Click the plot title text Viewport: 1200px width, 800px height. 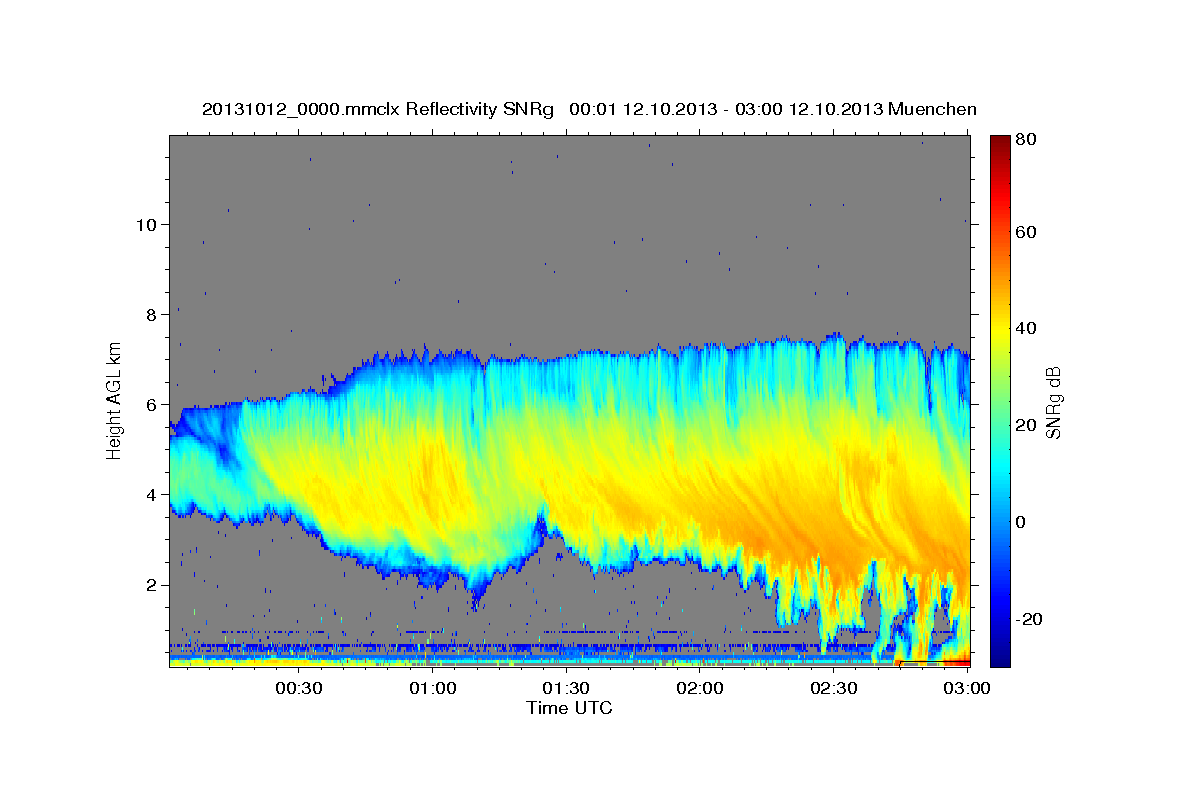(589, 109)
